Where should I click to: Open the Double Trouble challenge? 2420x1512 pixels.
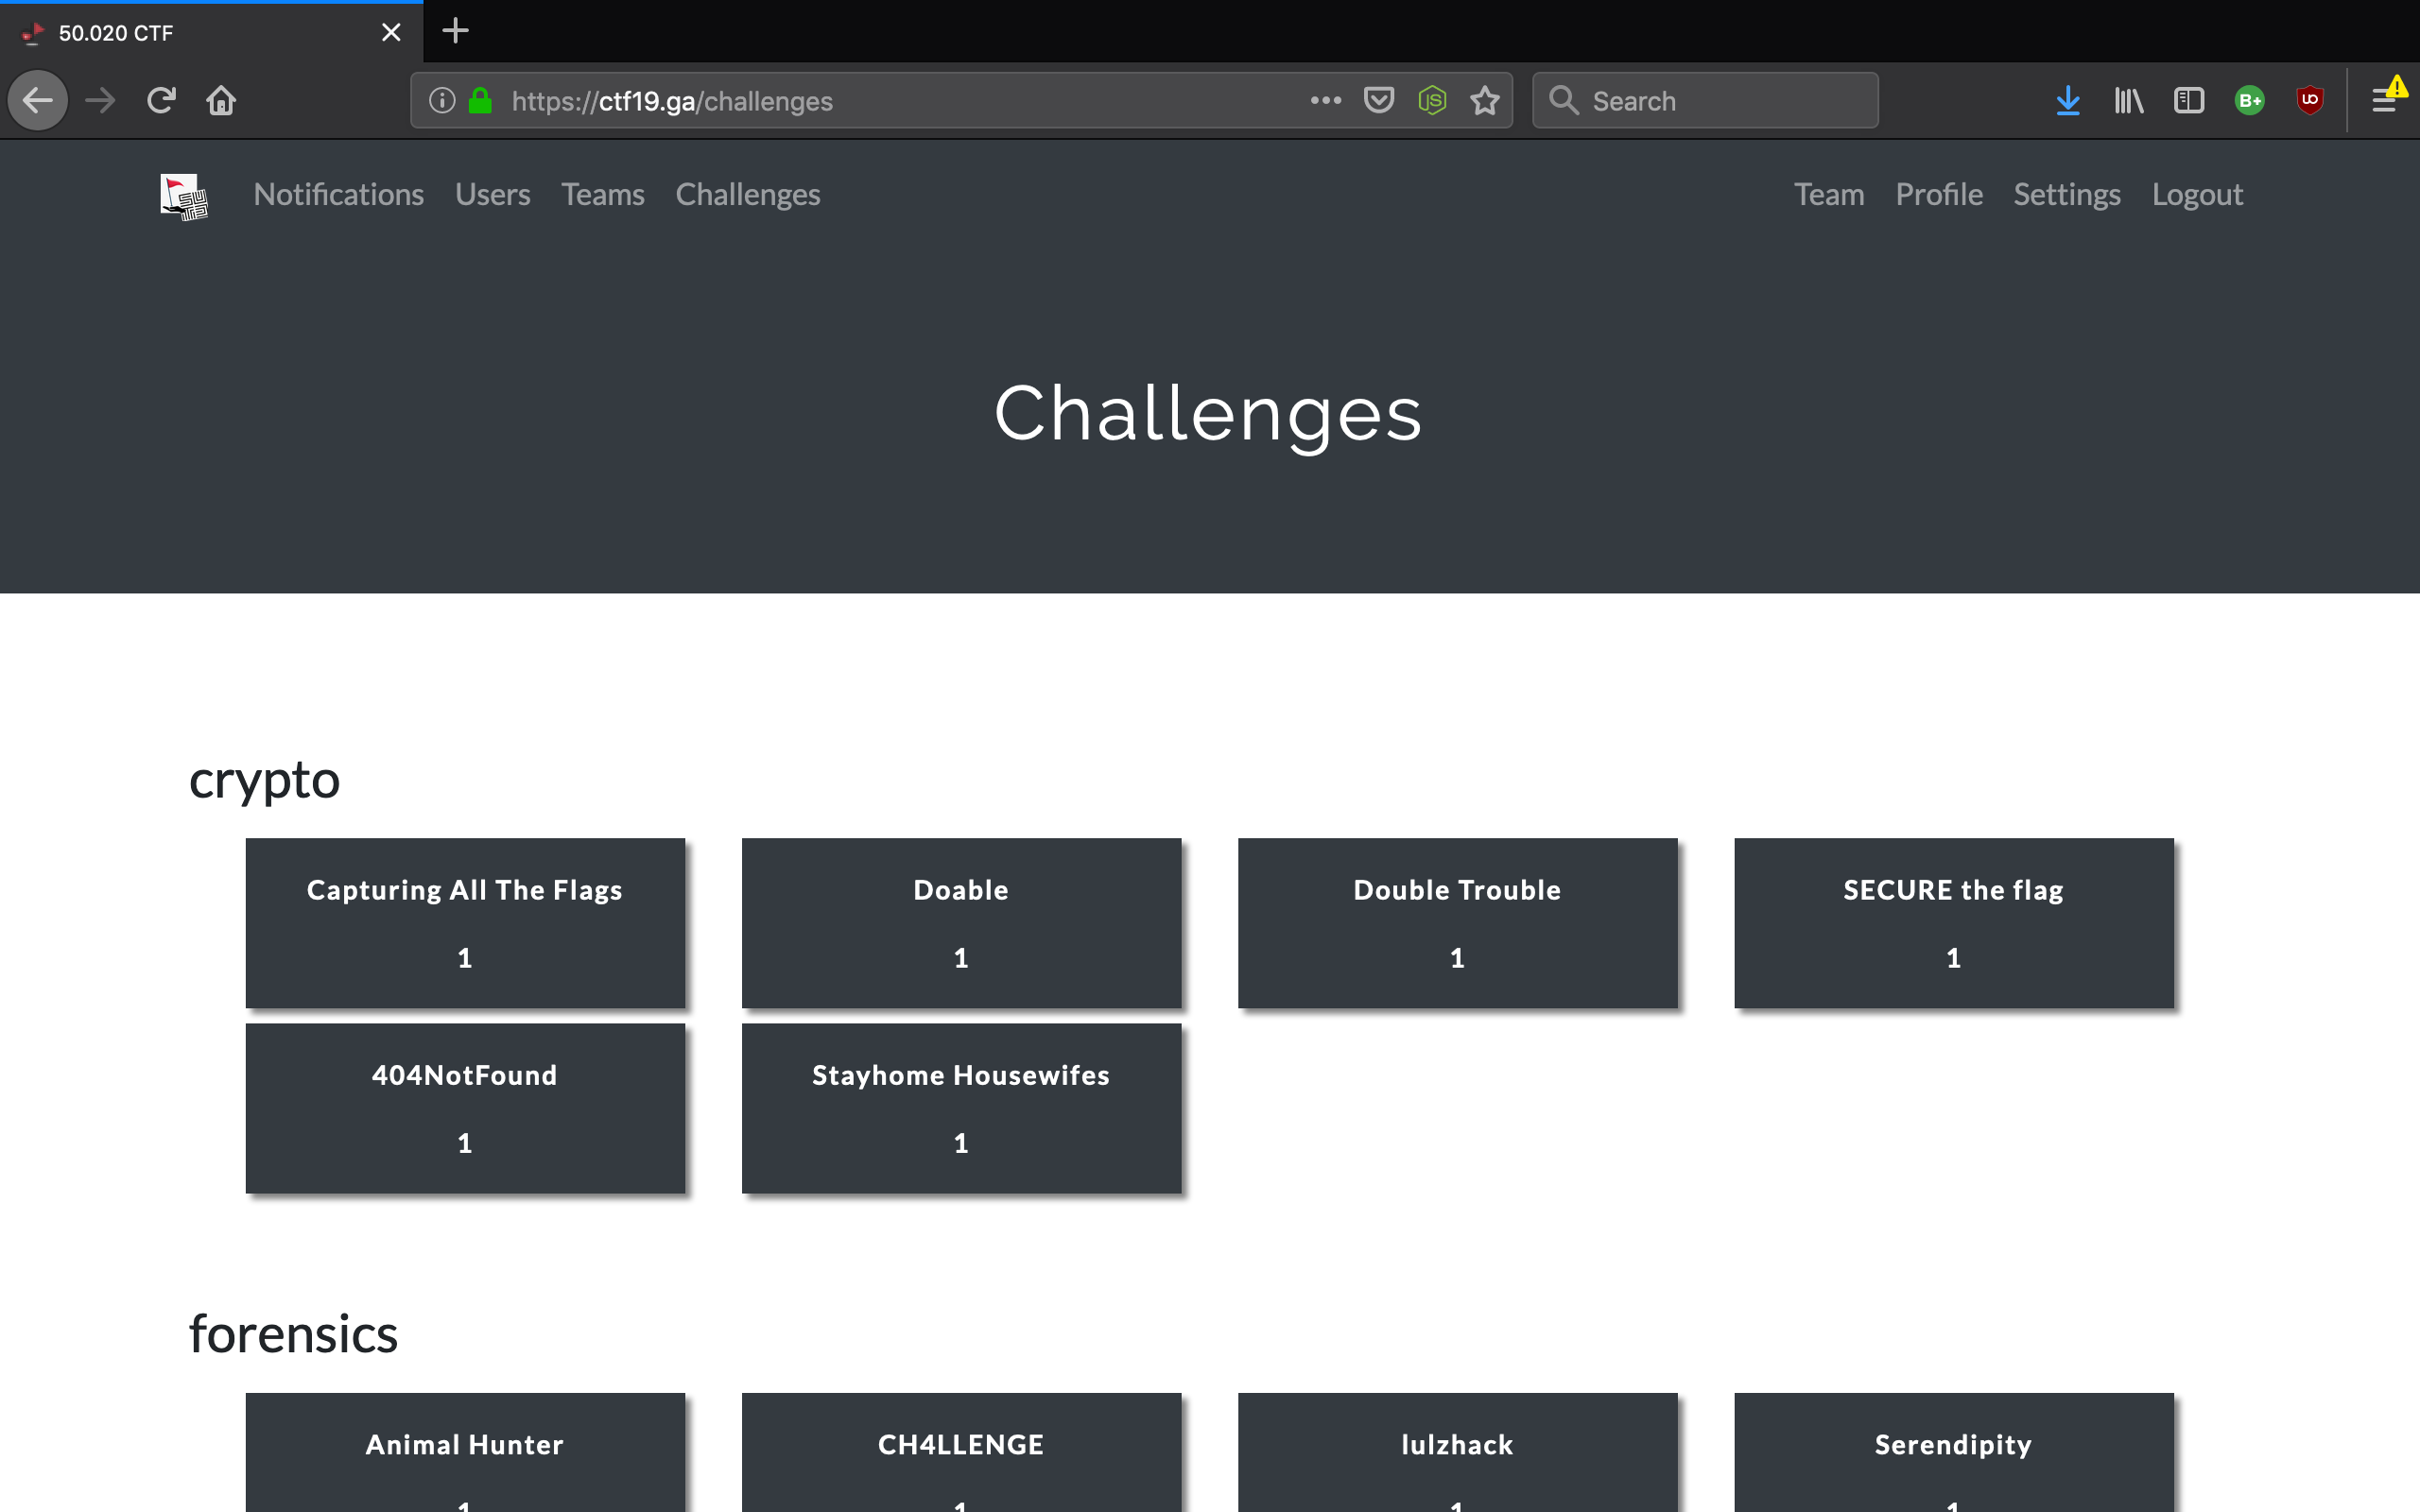(1457, 922)
